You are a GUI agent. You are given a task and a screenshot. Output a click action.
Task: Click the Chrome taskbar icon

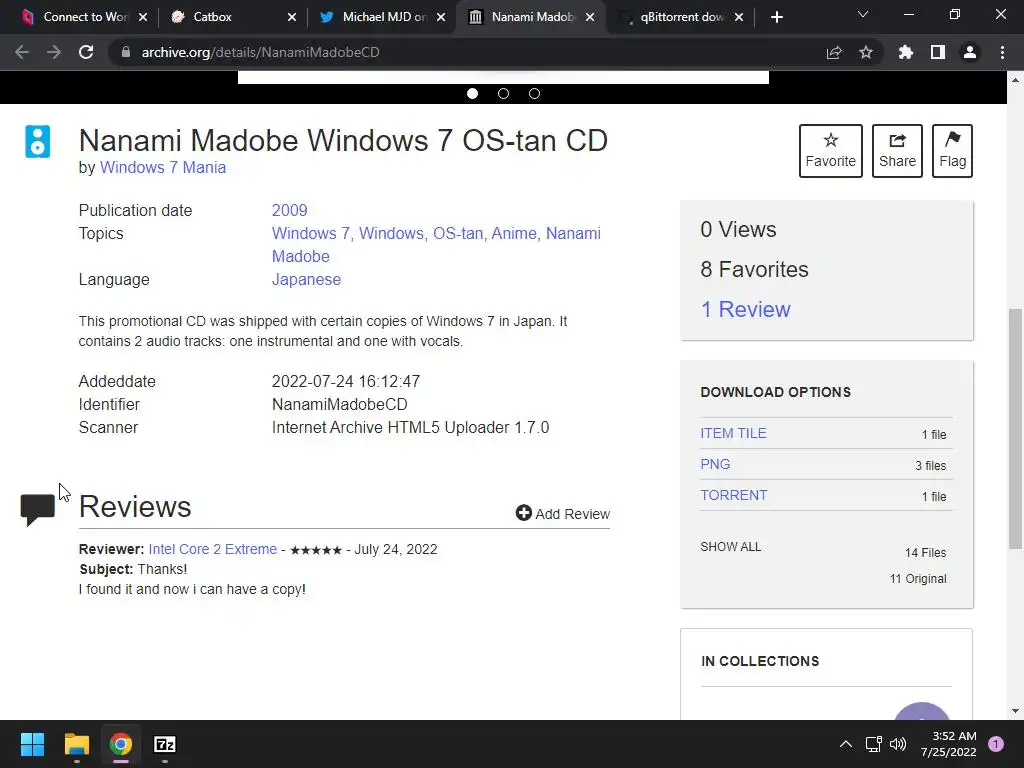point(121,744)
